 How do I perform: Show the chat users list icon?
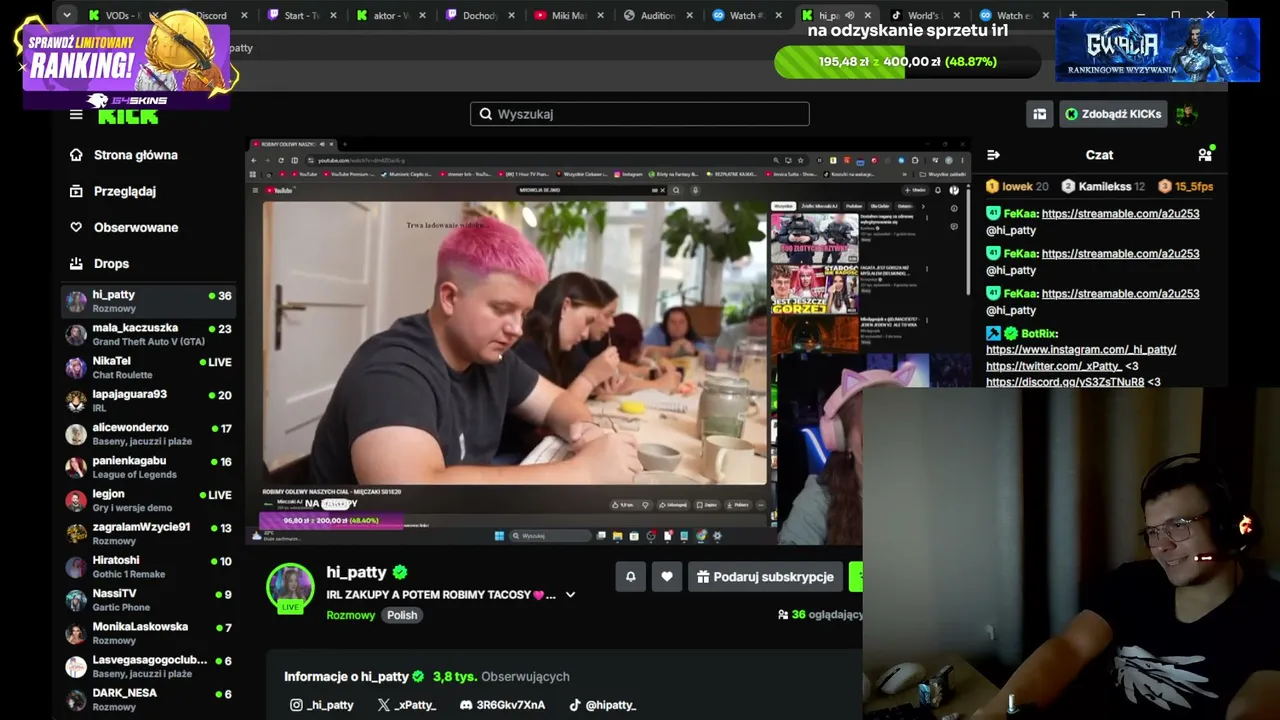click(x=1205, y=155)
